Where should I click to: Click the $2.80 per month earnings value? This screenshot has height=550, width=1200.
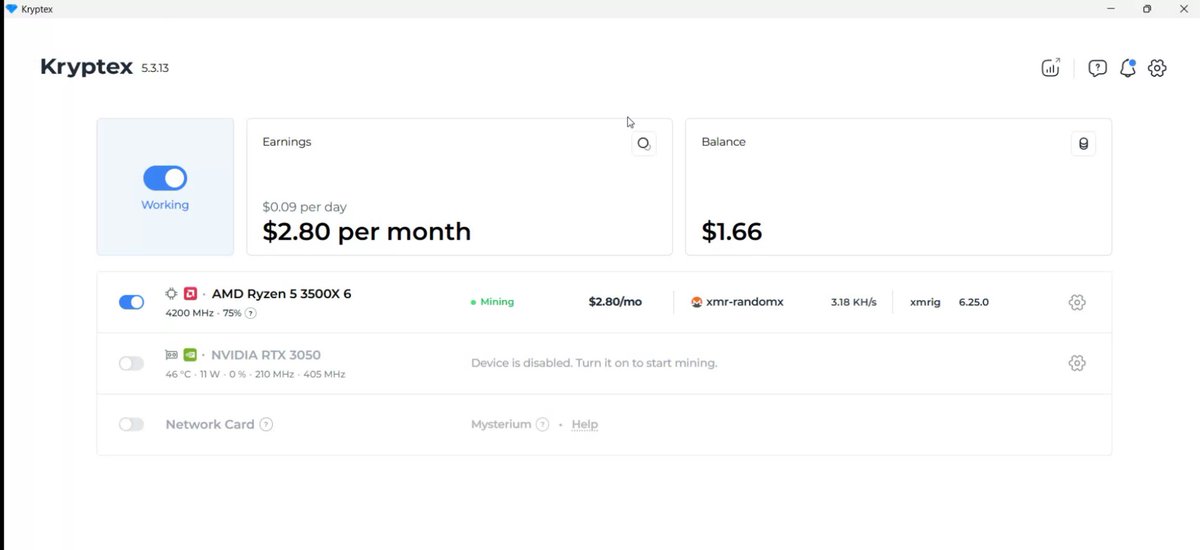point(366,232)
